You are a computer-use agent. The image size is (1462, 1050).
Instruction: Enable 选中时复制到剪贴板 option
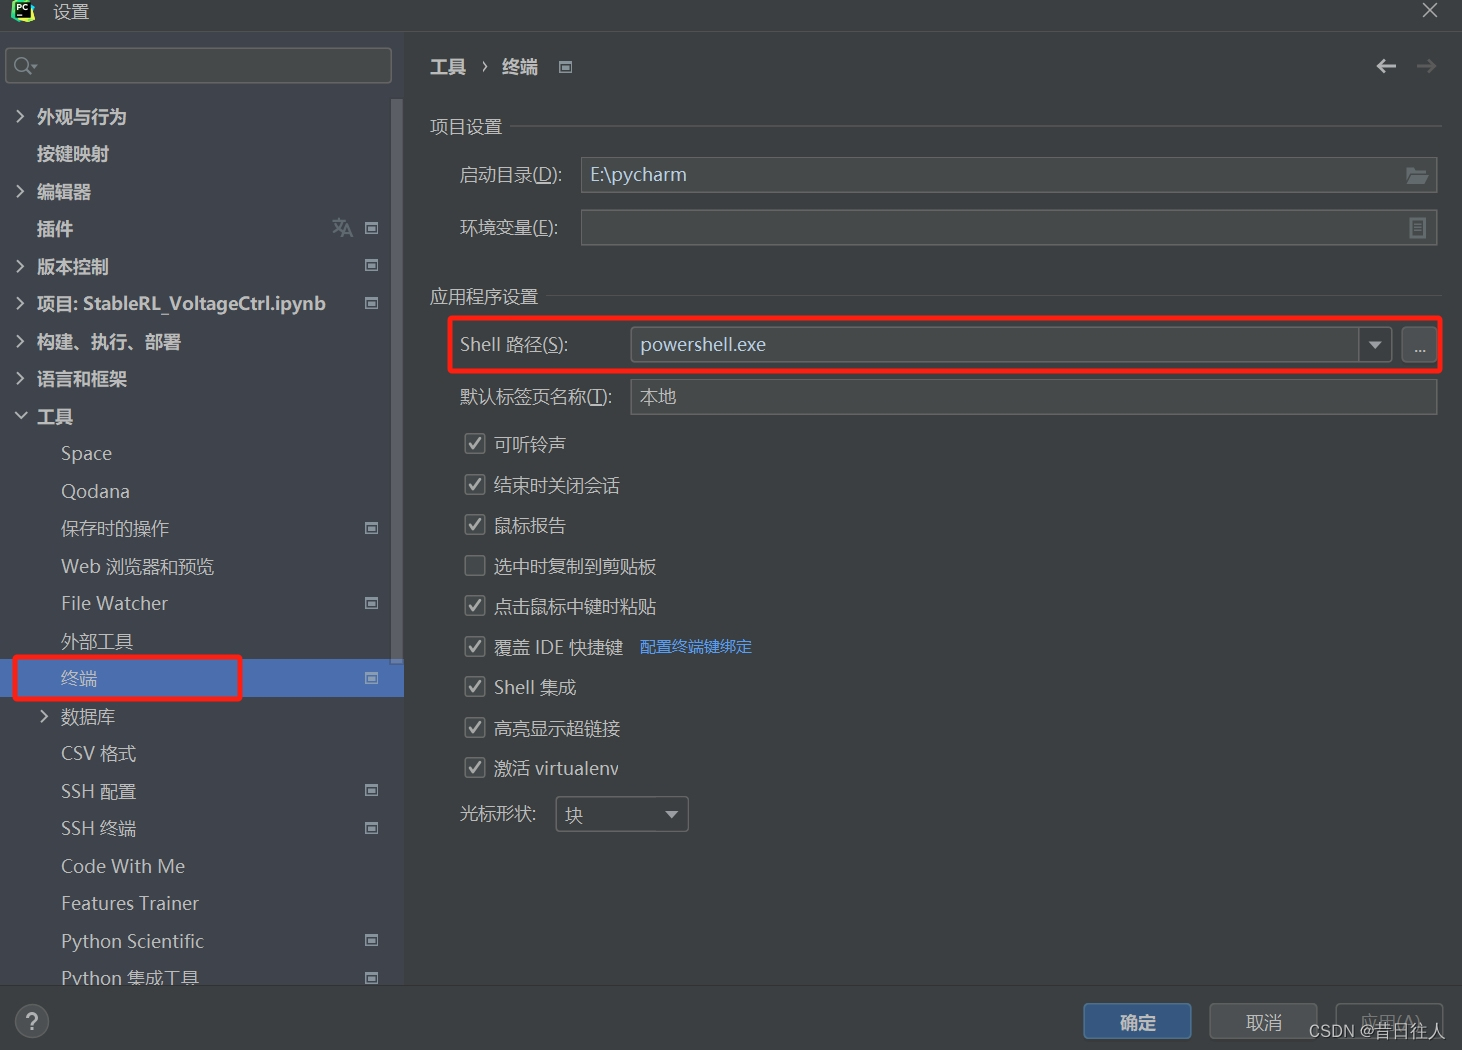475,565
